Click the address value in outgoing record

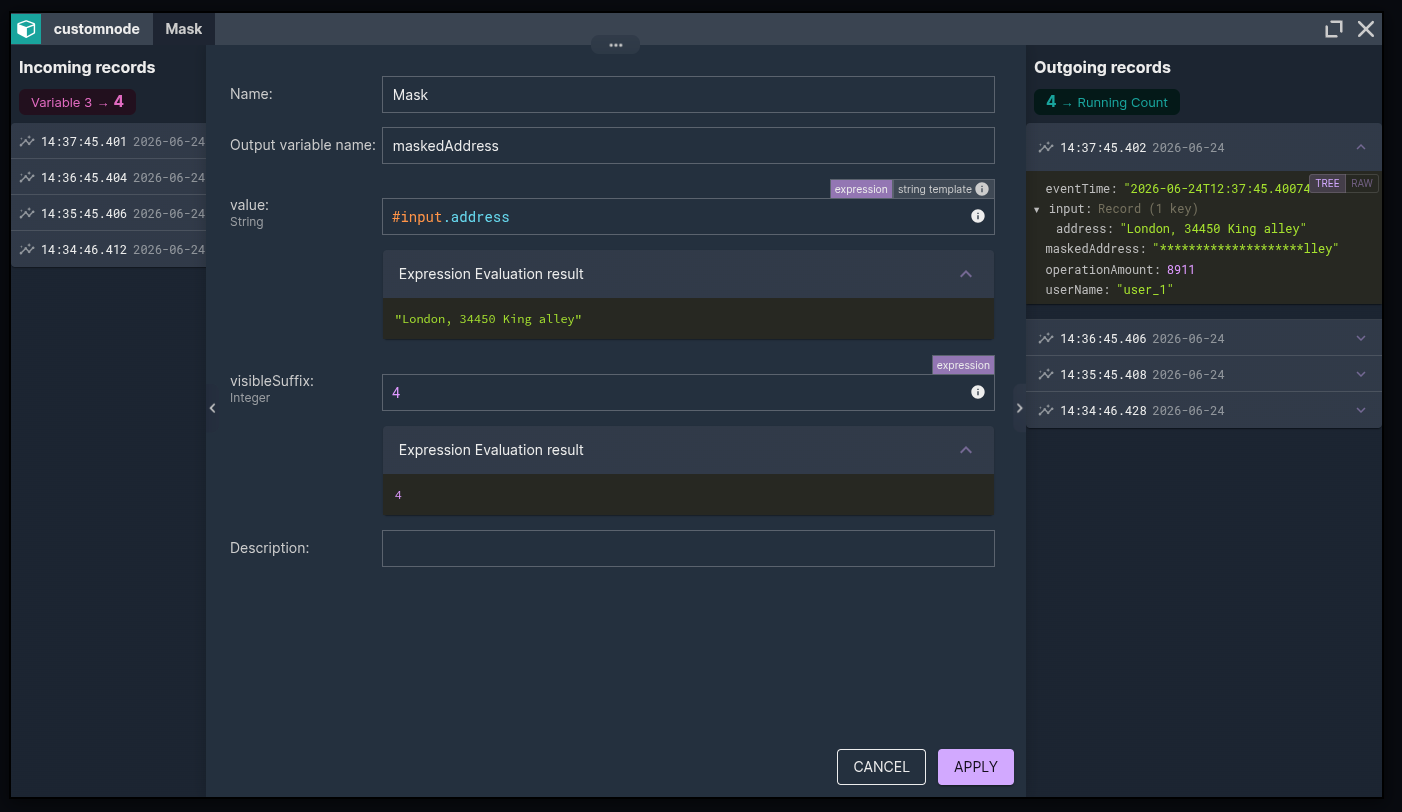pos(1213,229)
